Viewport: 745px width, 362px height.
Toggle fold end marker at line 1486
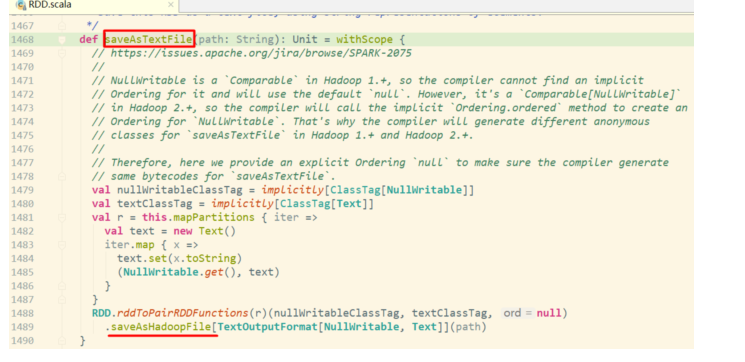pos(62,286)
